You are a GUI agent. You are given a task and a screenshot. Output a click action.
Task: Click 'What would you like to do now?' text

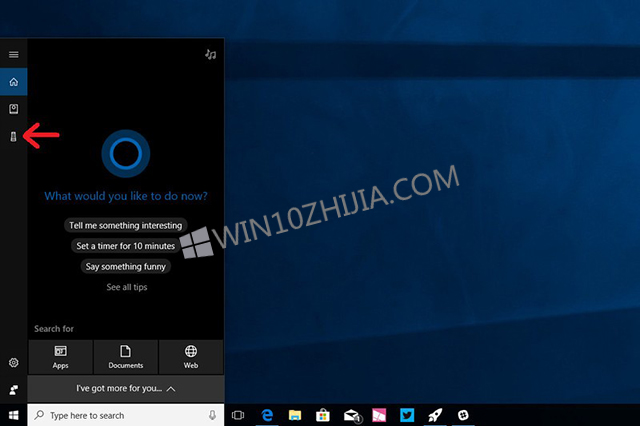[126, 196]
